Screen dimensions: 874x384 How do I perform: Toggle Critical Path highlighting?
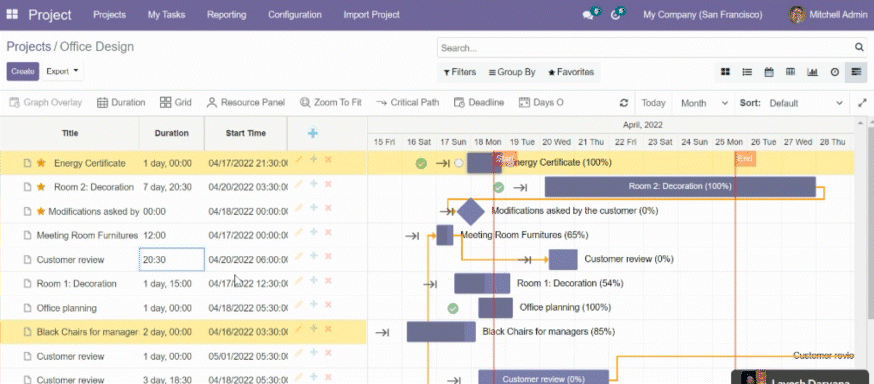pyautogui.click(x=407, y=103)
